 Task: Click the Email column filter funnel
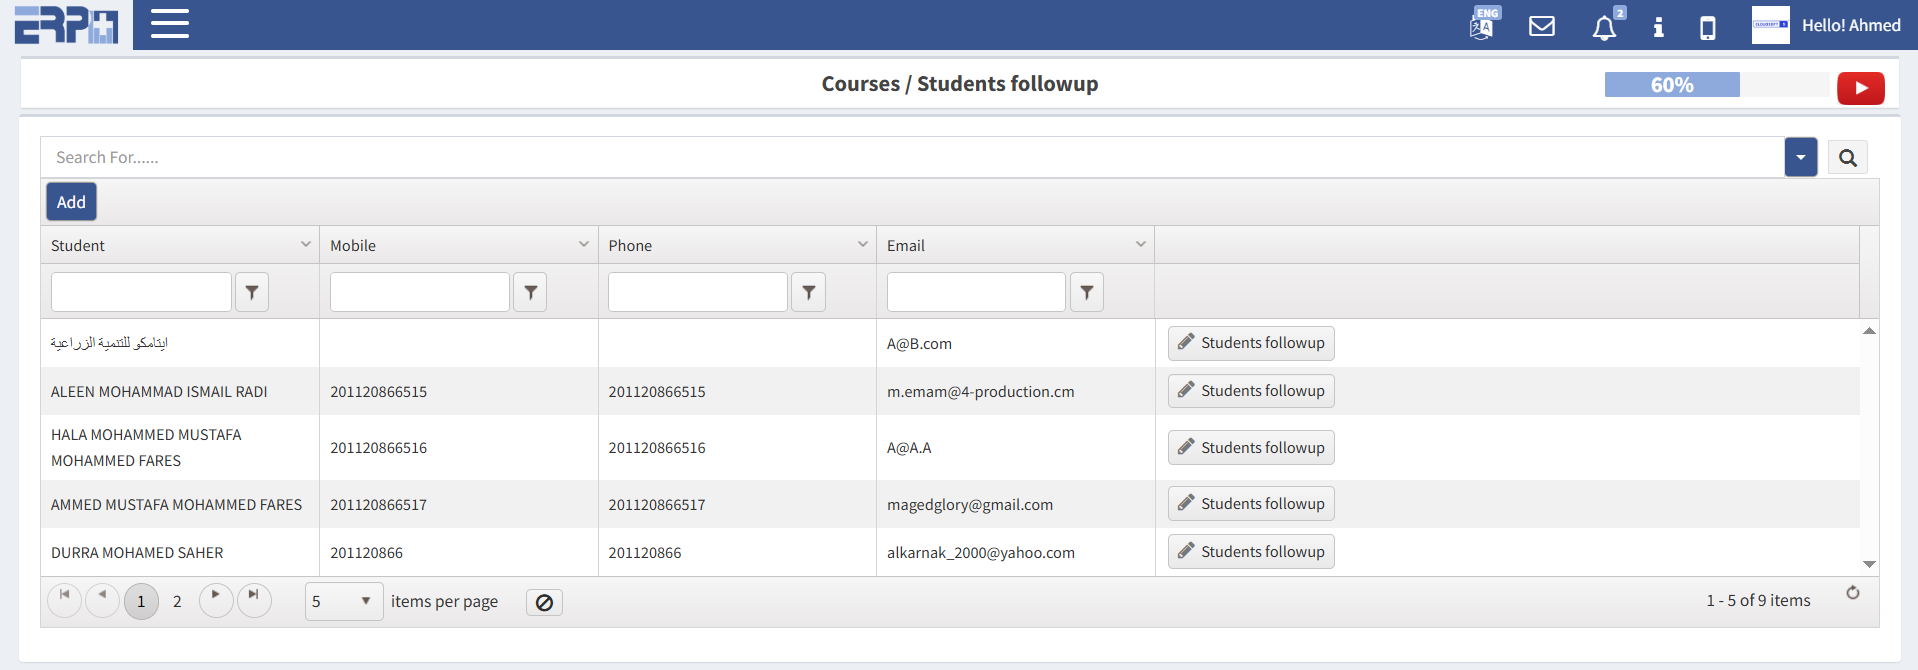point(1086,292)
